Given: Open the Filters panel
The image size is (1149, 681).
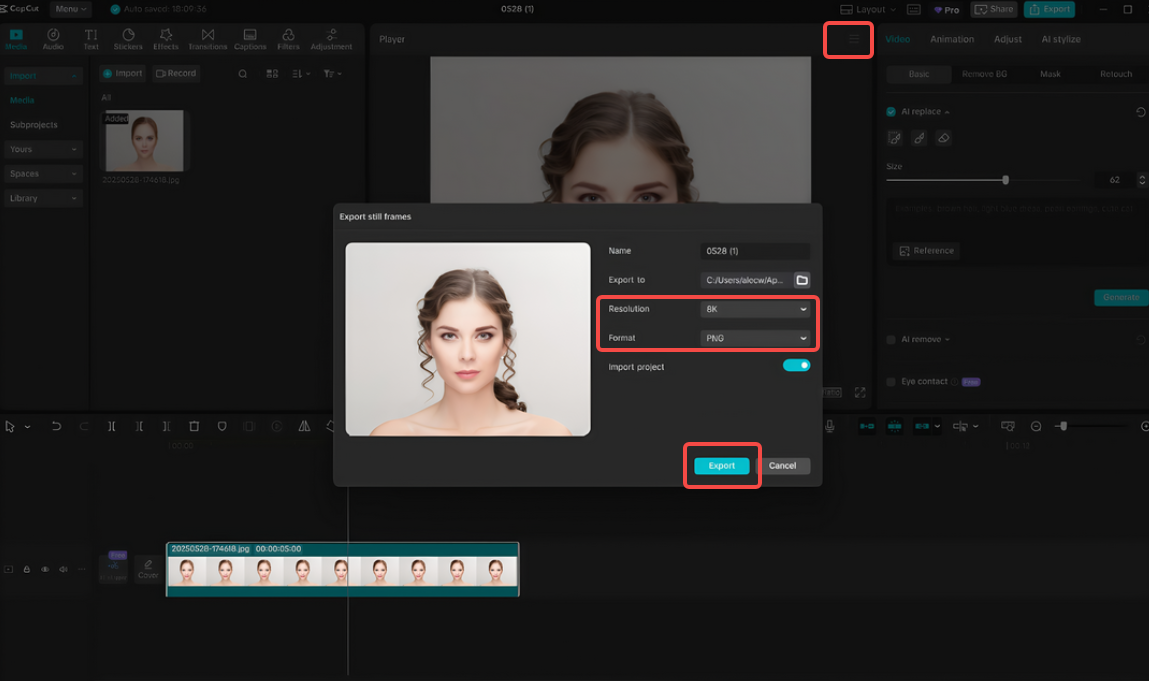Looking at the screenshot, I should (x=288, y=39).
